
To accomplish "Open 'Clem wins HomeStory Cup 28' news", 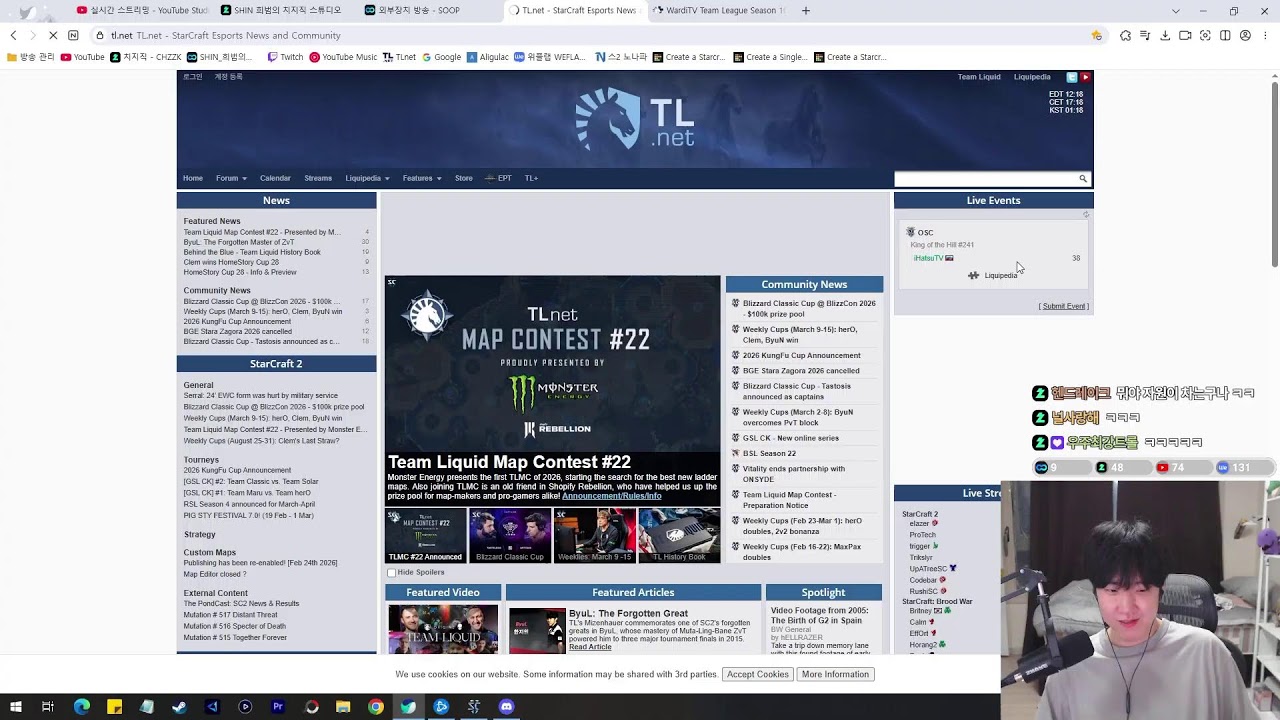I will (x=231, y=262).
